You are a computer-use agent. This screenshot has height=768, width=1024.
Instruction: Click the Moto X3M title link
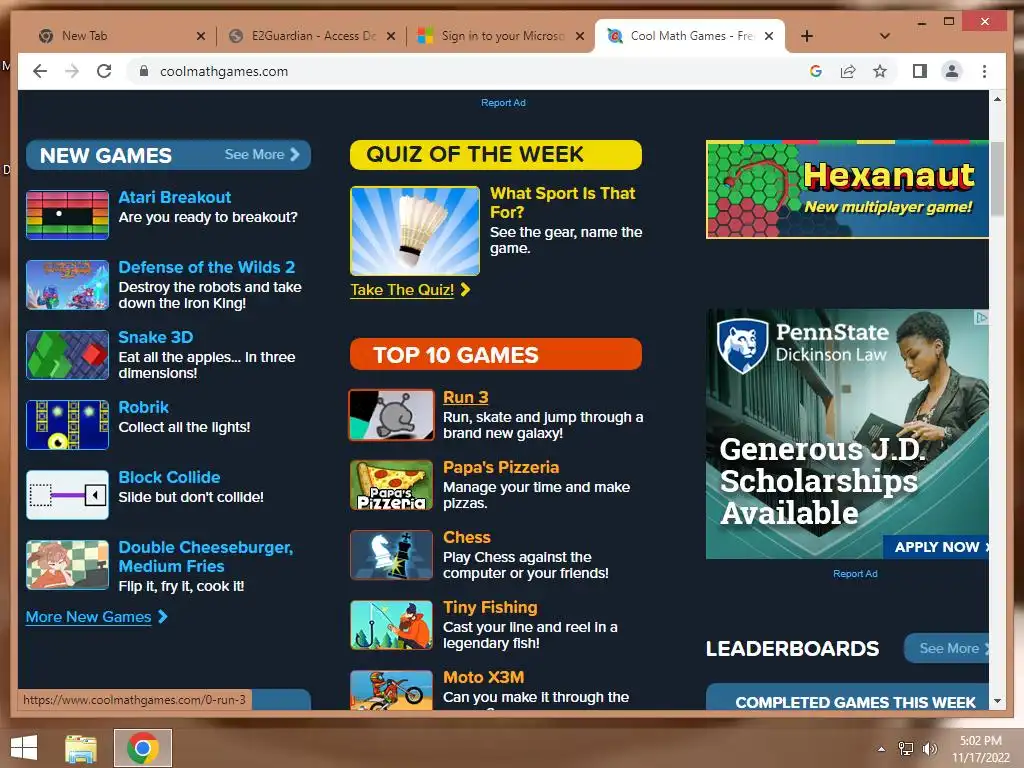click(x=483, y=677)
